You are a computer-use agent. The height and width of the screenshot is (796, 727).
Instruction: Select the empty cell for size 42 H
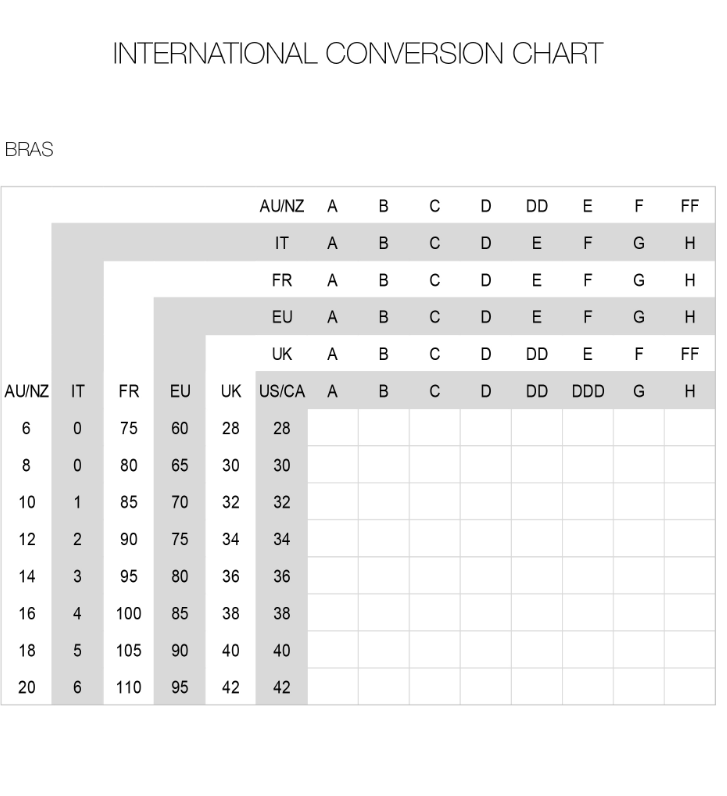(x=689, y=686)
